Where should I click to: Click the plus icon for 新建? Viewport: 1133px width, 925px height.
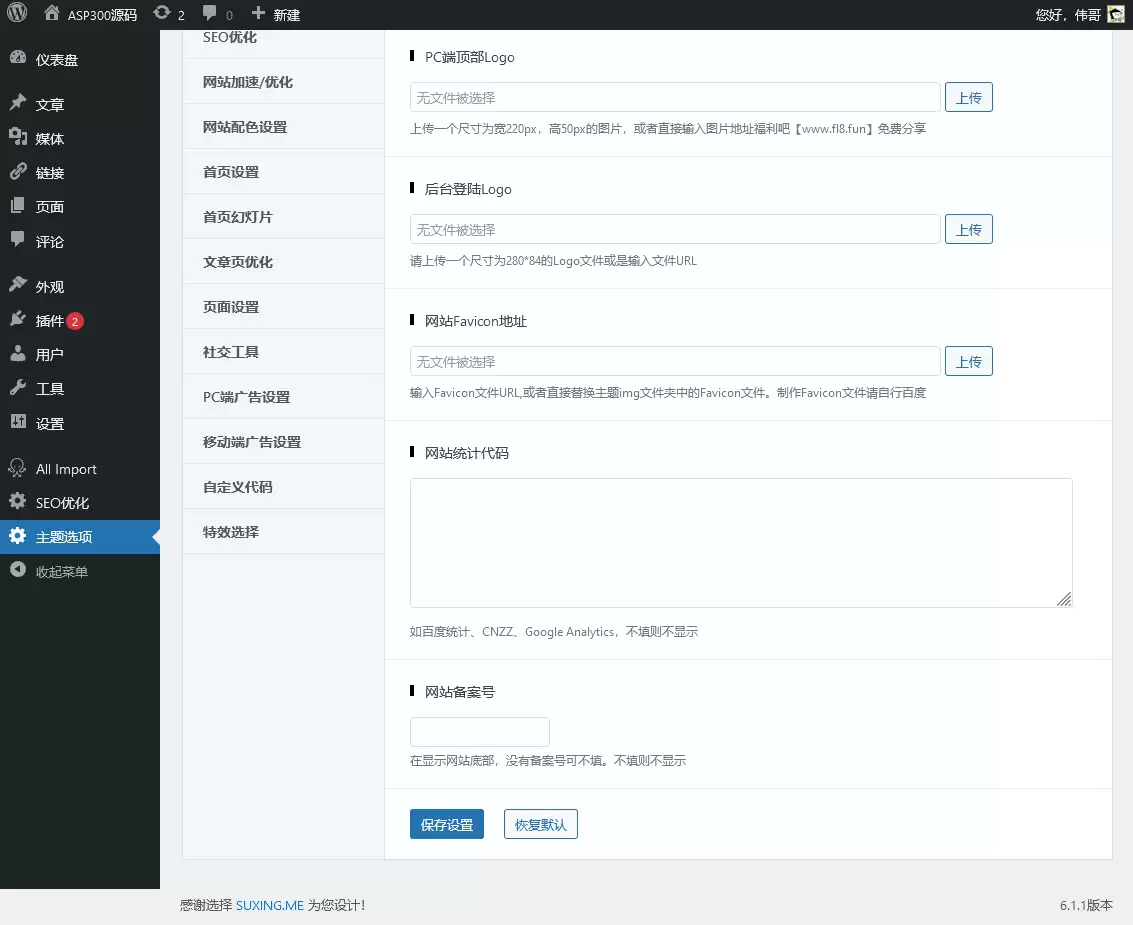[258, 13]
